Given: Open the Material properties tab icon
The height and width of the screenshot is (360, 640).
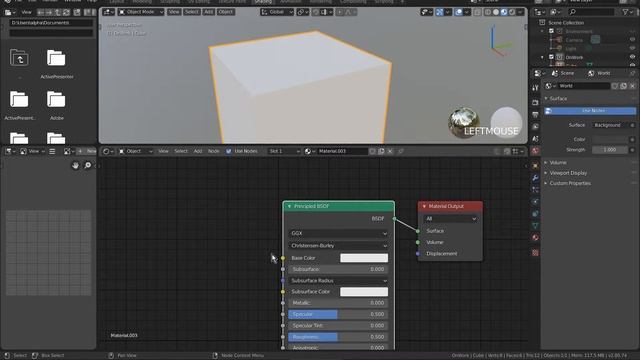Looking at the screenshot, I should coord(535,238).
